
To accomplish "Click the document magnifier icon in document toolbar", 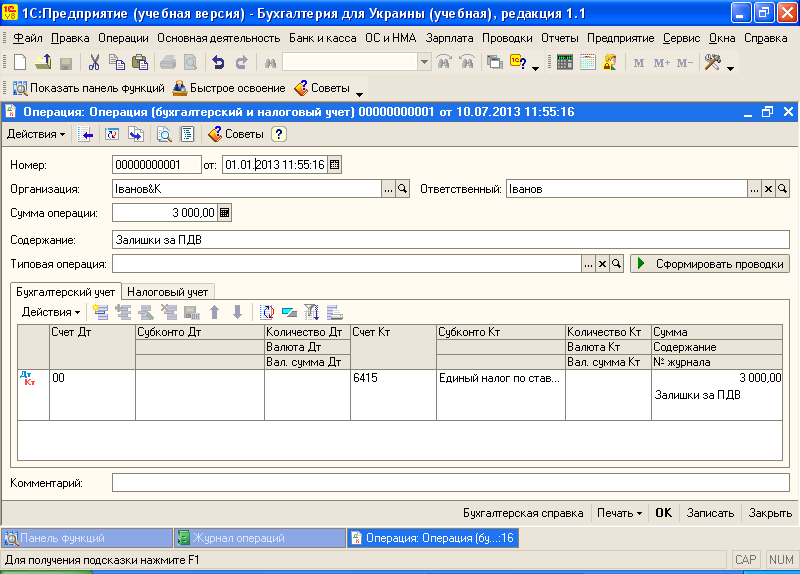I will 164,134.
